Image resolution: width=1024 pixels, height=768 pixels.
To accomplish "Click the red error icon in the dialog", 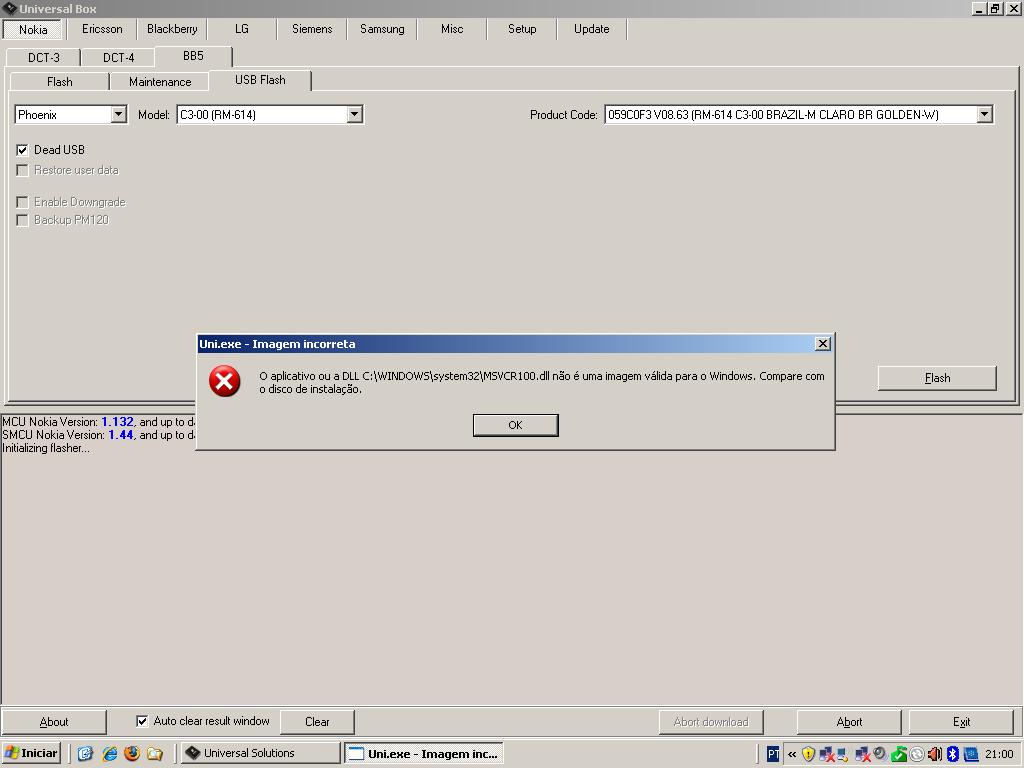I will pos(224,381).
